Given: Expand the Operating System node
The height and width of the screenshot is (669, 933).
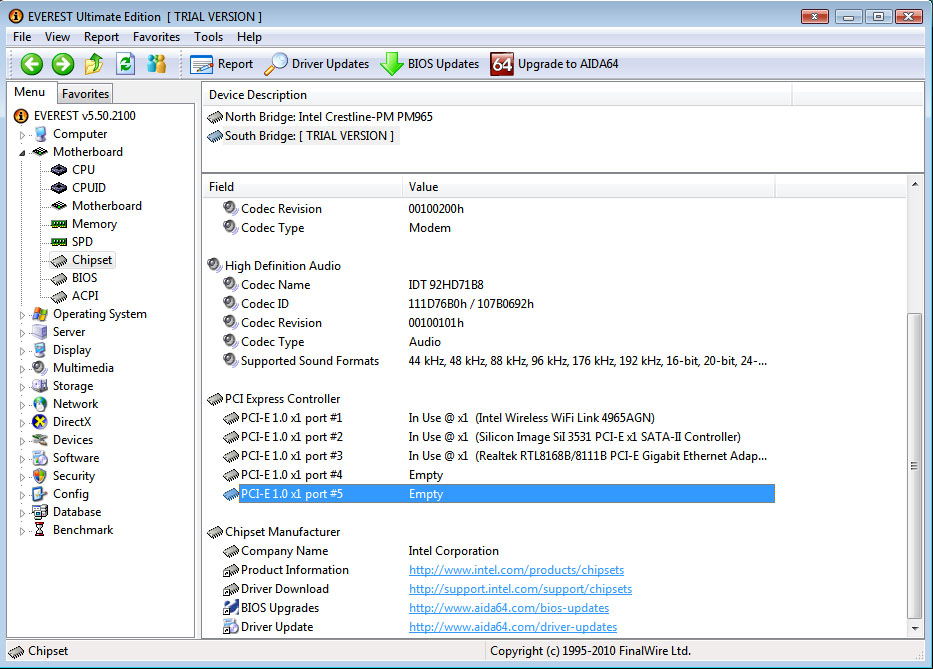Looking at the screenshot, I should [x=23, y=315].
